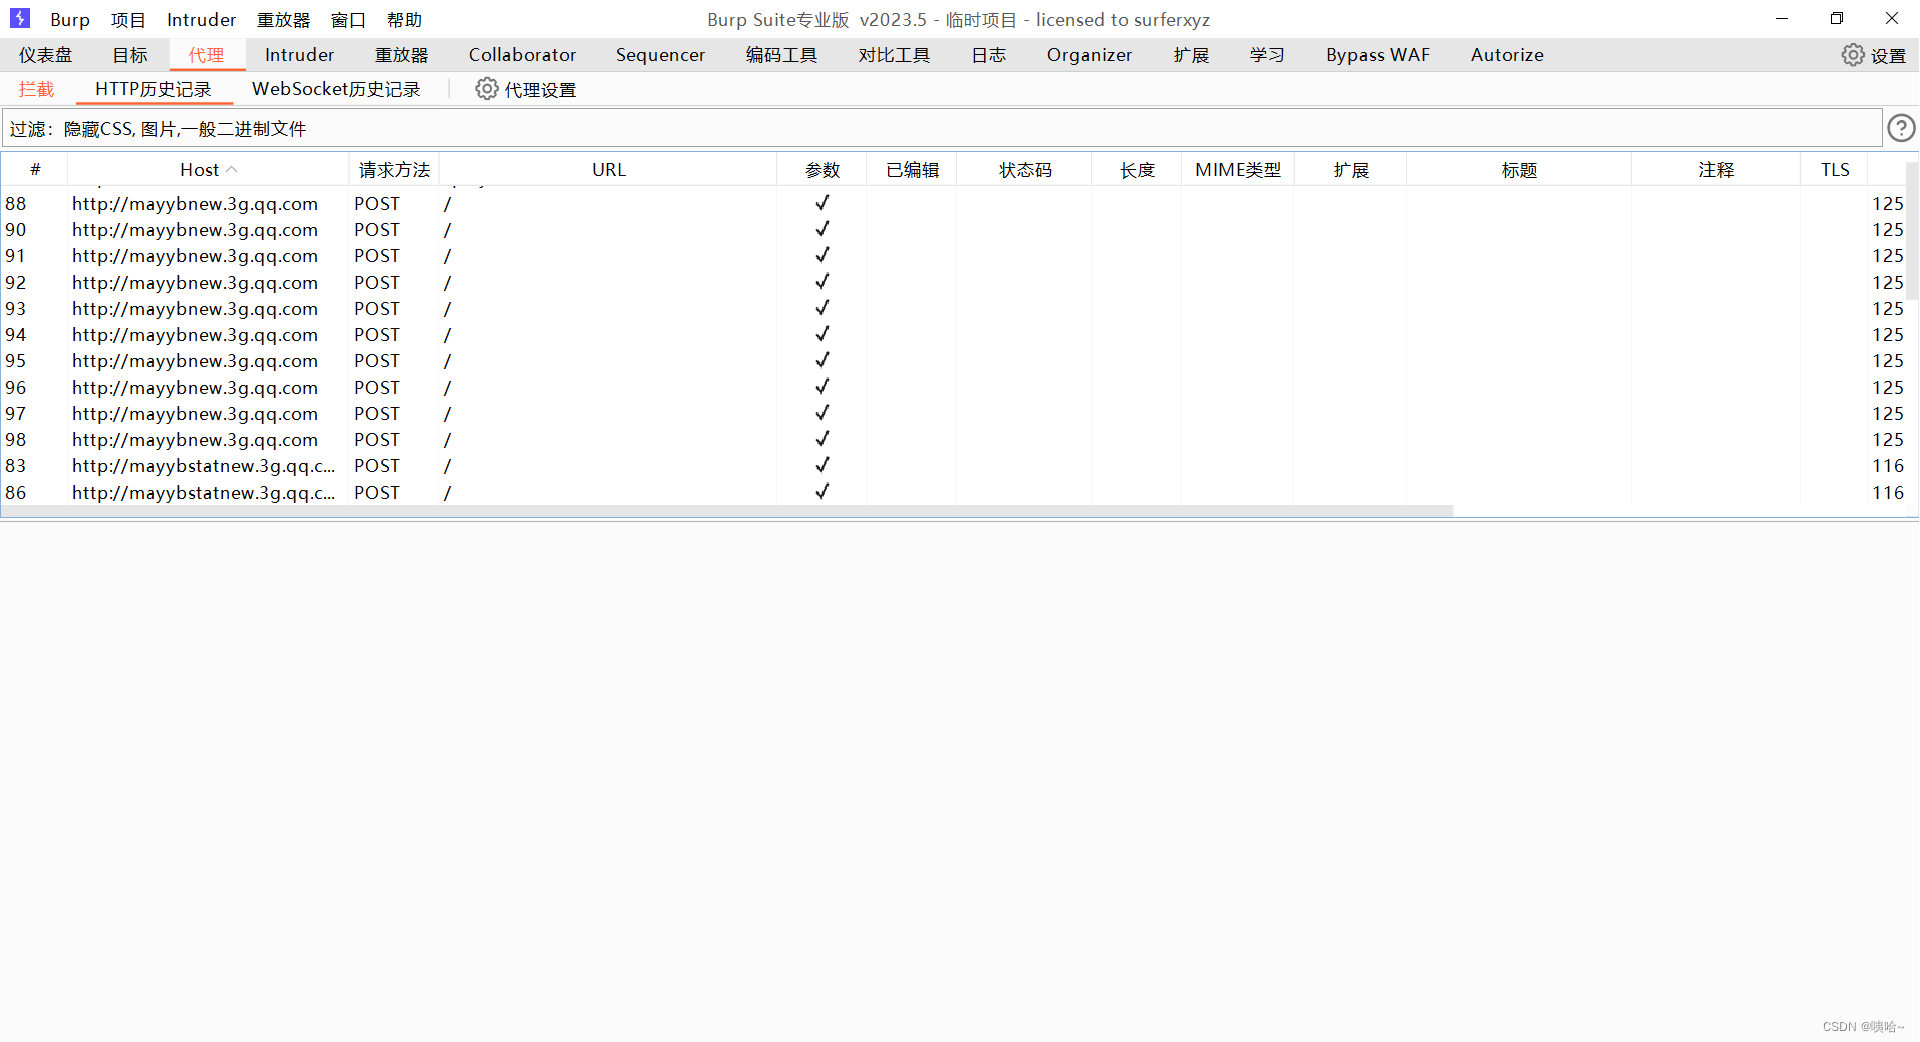Switch to the 目标 tab

130,55
